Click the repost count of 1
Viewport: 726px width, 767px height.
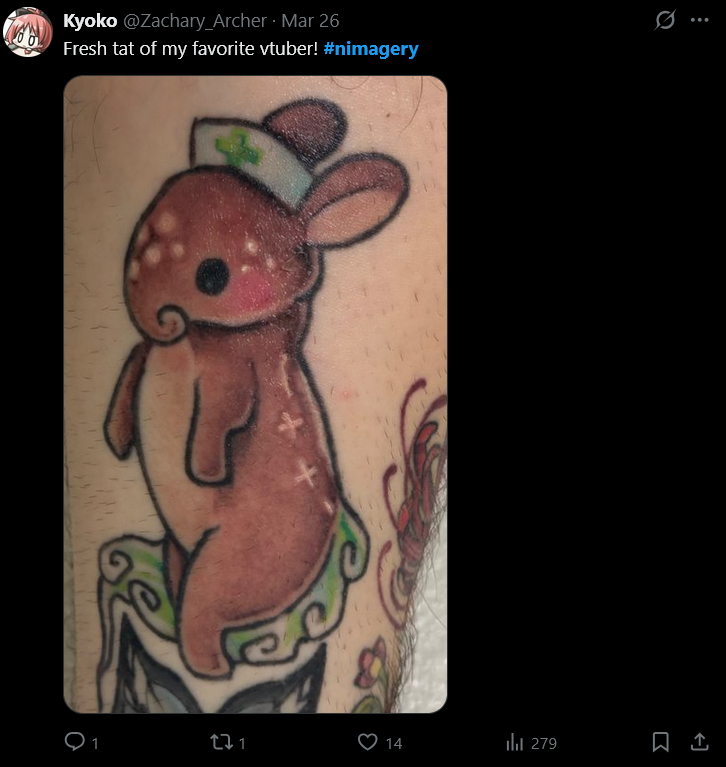point(242,744)
